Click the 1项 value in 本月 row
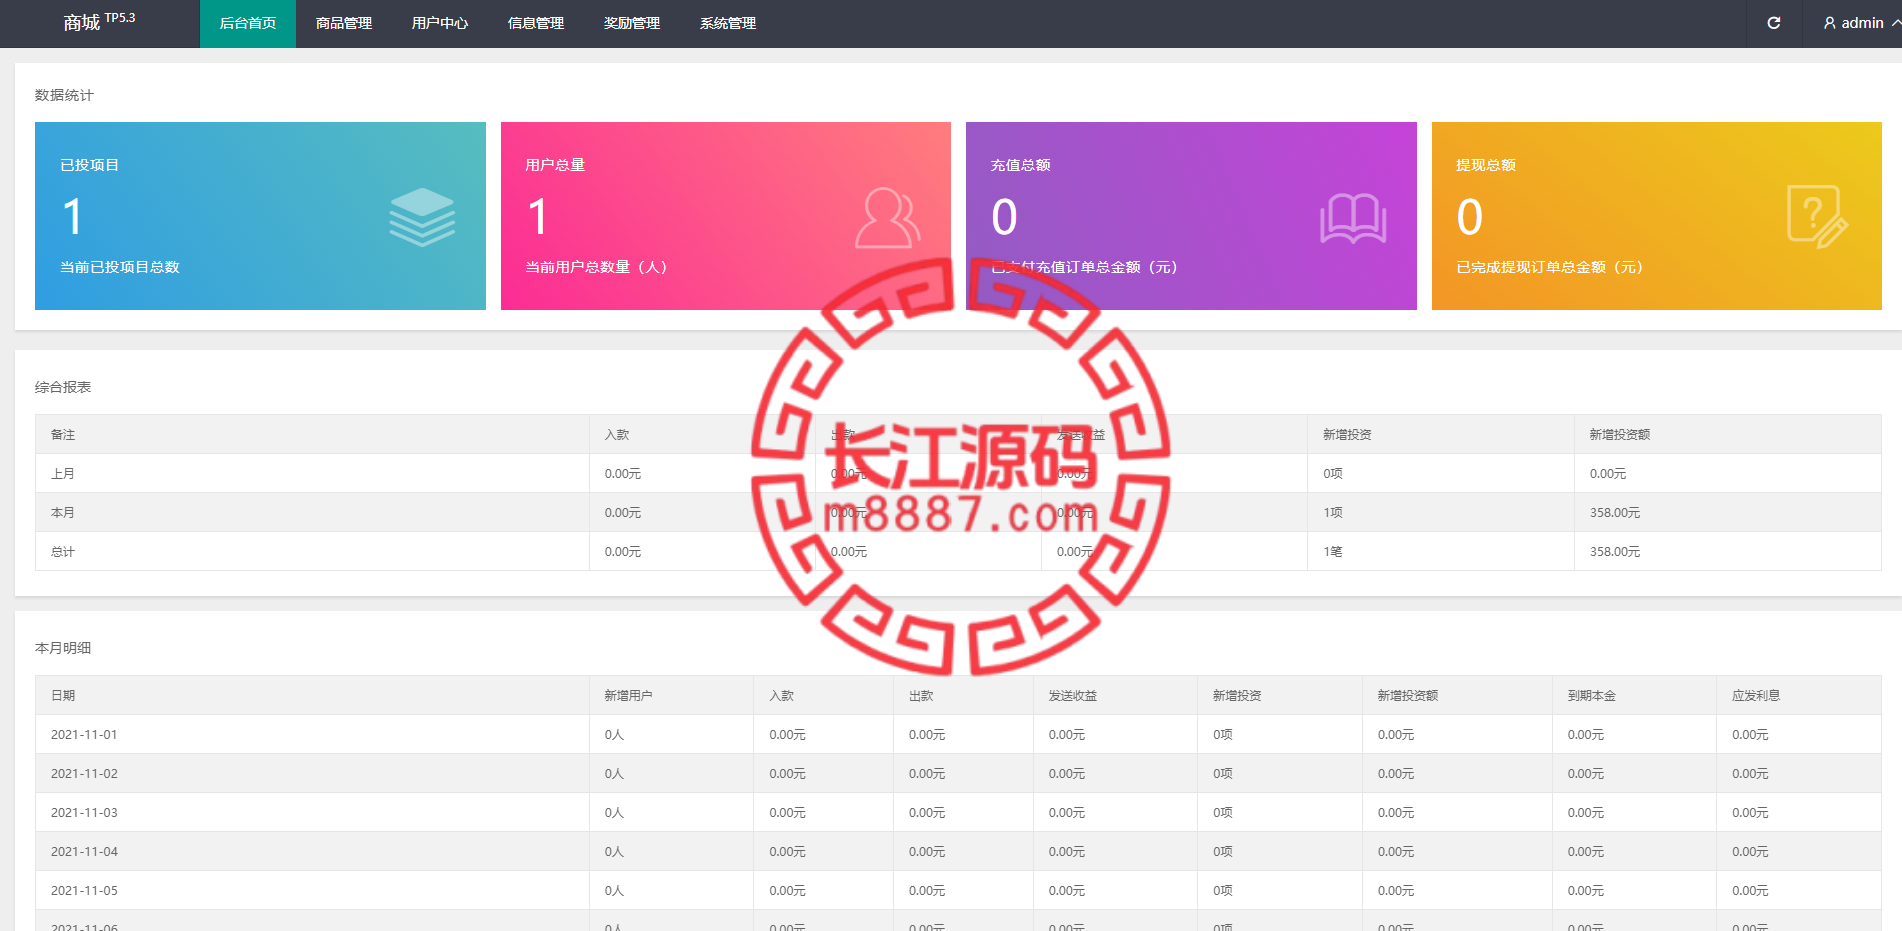This screenshot has width=1902, height=931. click(x=1333, y=513)
